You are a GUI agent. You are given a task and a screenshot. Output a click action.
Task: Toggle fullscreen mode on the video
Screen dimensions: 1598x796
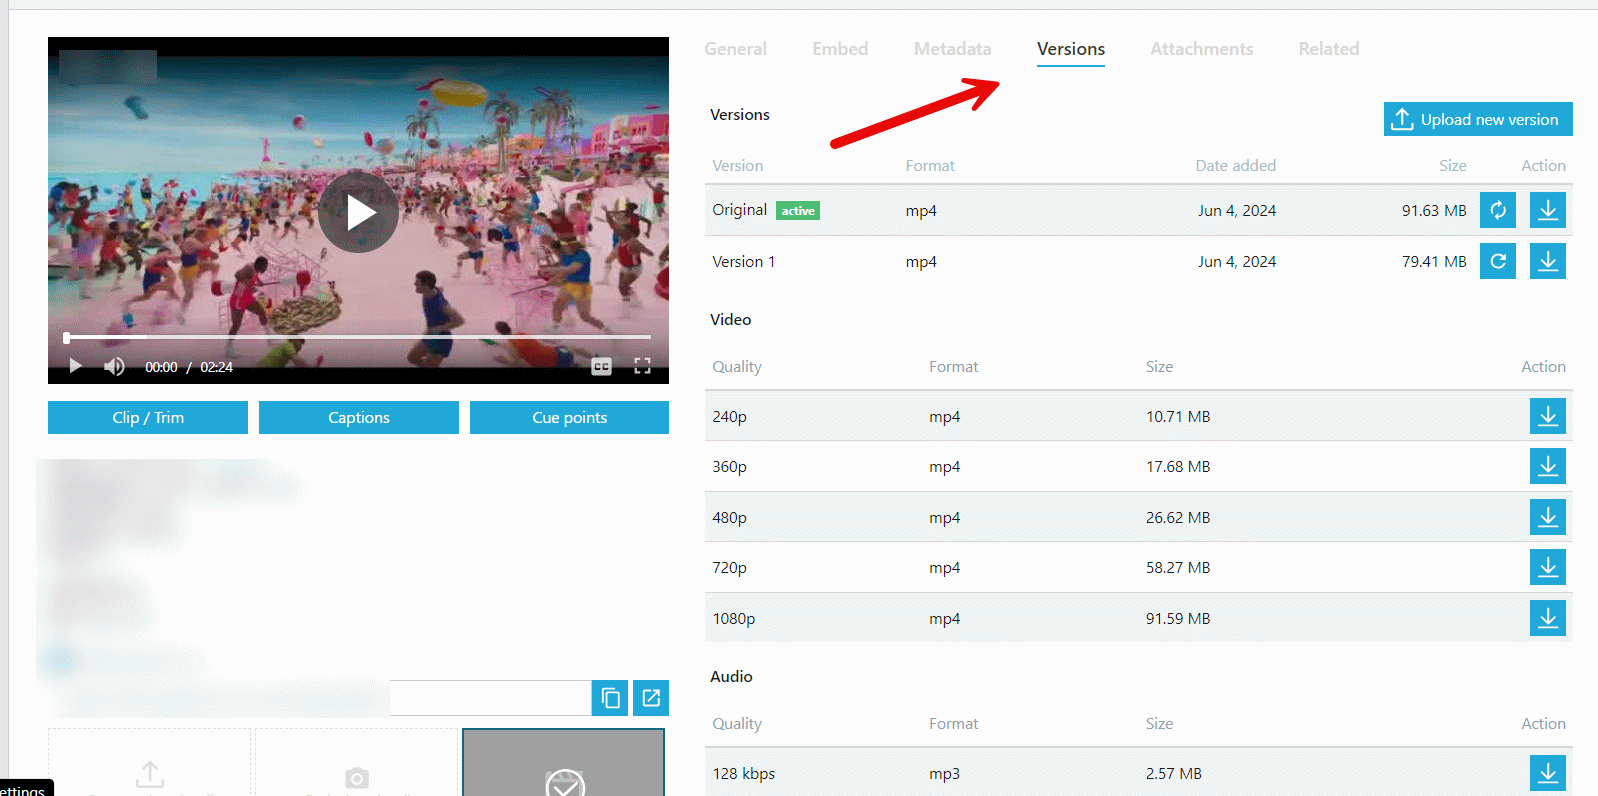[642, 367]
